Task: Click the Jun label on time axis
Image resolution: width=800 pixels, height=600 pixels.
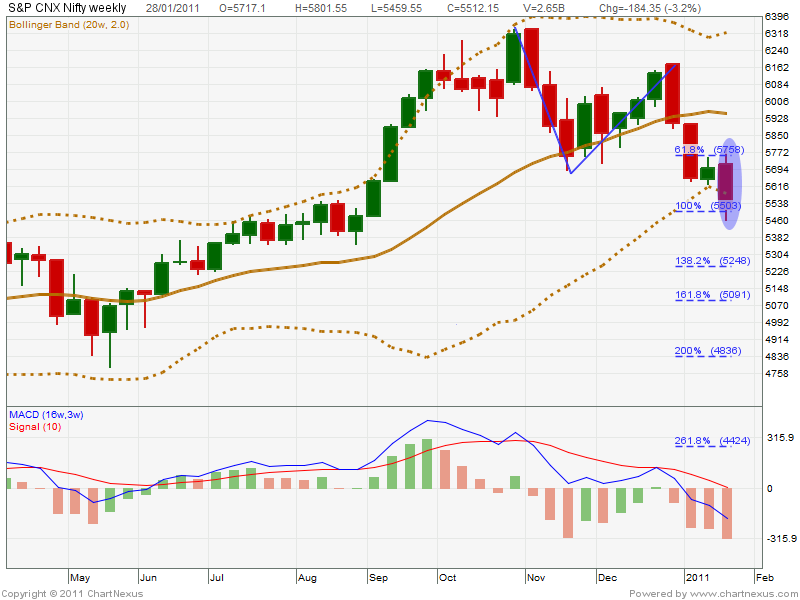Action: click(x=148, y=578)
